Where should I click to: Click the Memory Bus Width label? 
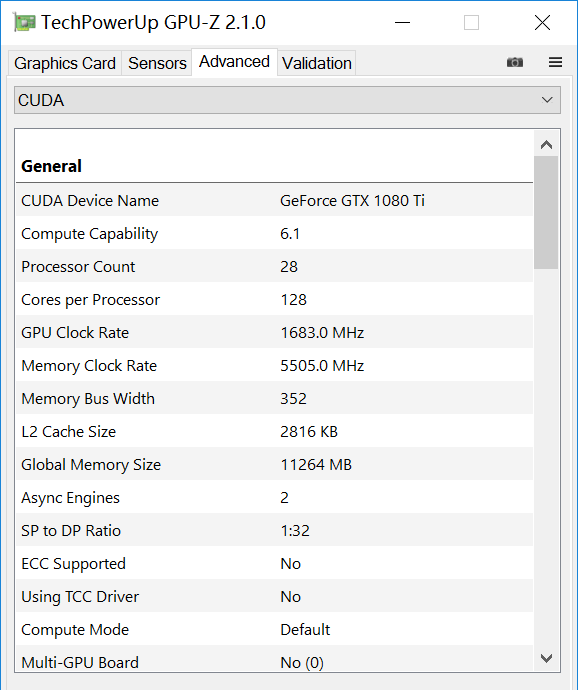[88, 399]
